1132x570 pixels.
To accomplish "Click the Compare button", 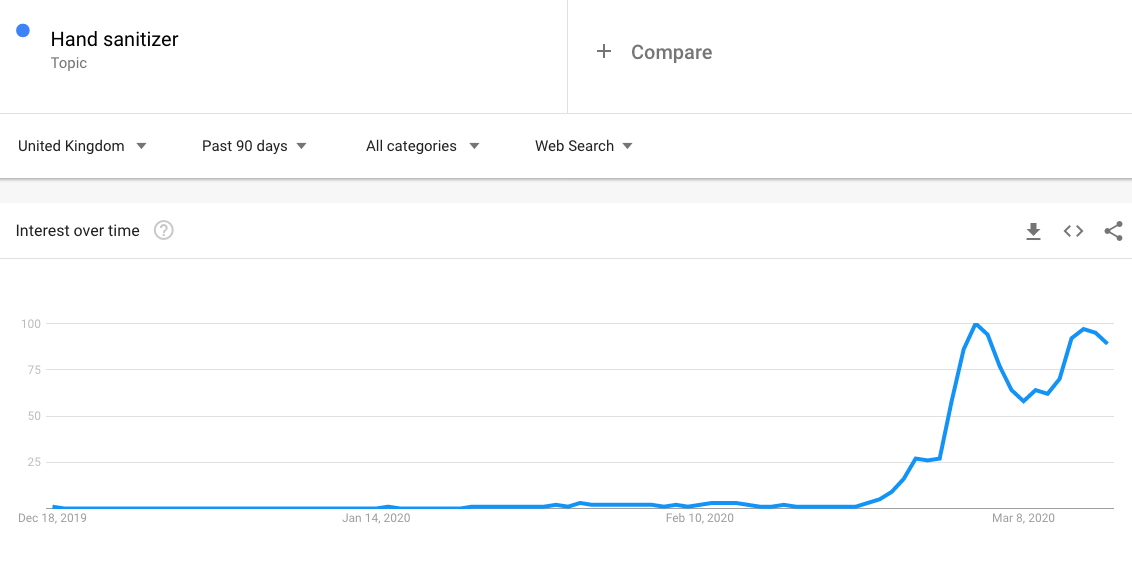I will click(671, 52).
